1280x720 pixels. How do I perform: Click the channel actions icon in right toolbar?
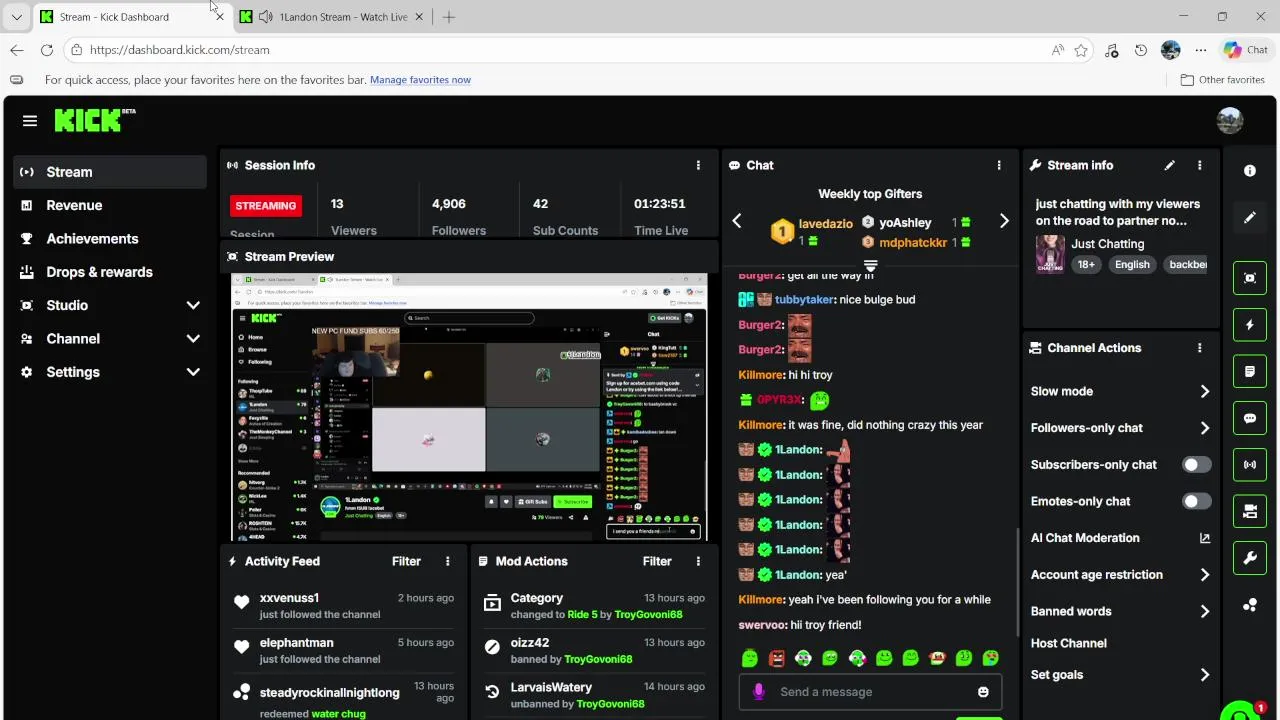[1250, 511]
